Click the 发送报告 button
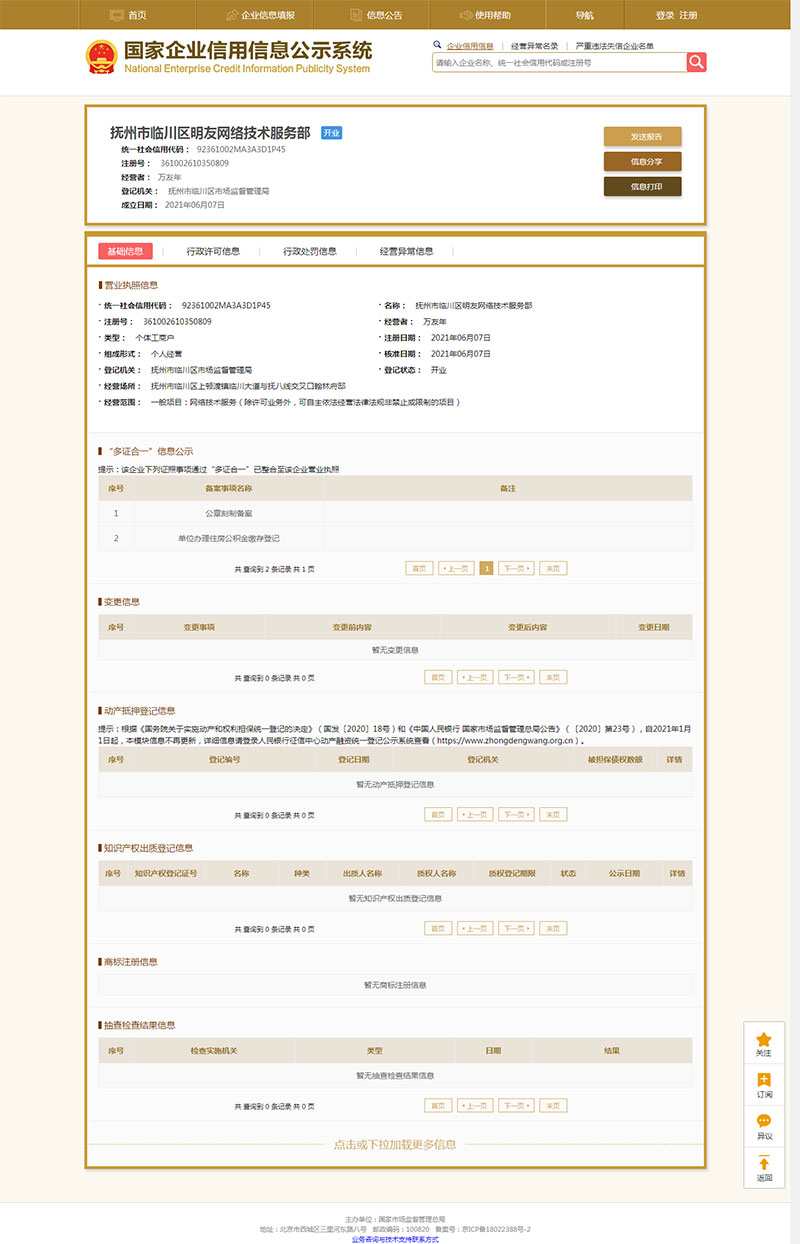The image size is (800, 1244). (642, 136)
